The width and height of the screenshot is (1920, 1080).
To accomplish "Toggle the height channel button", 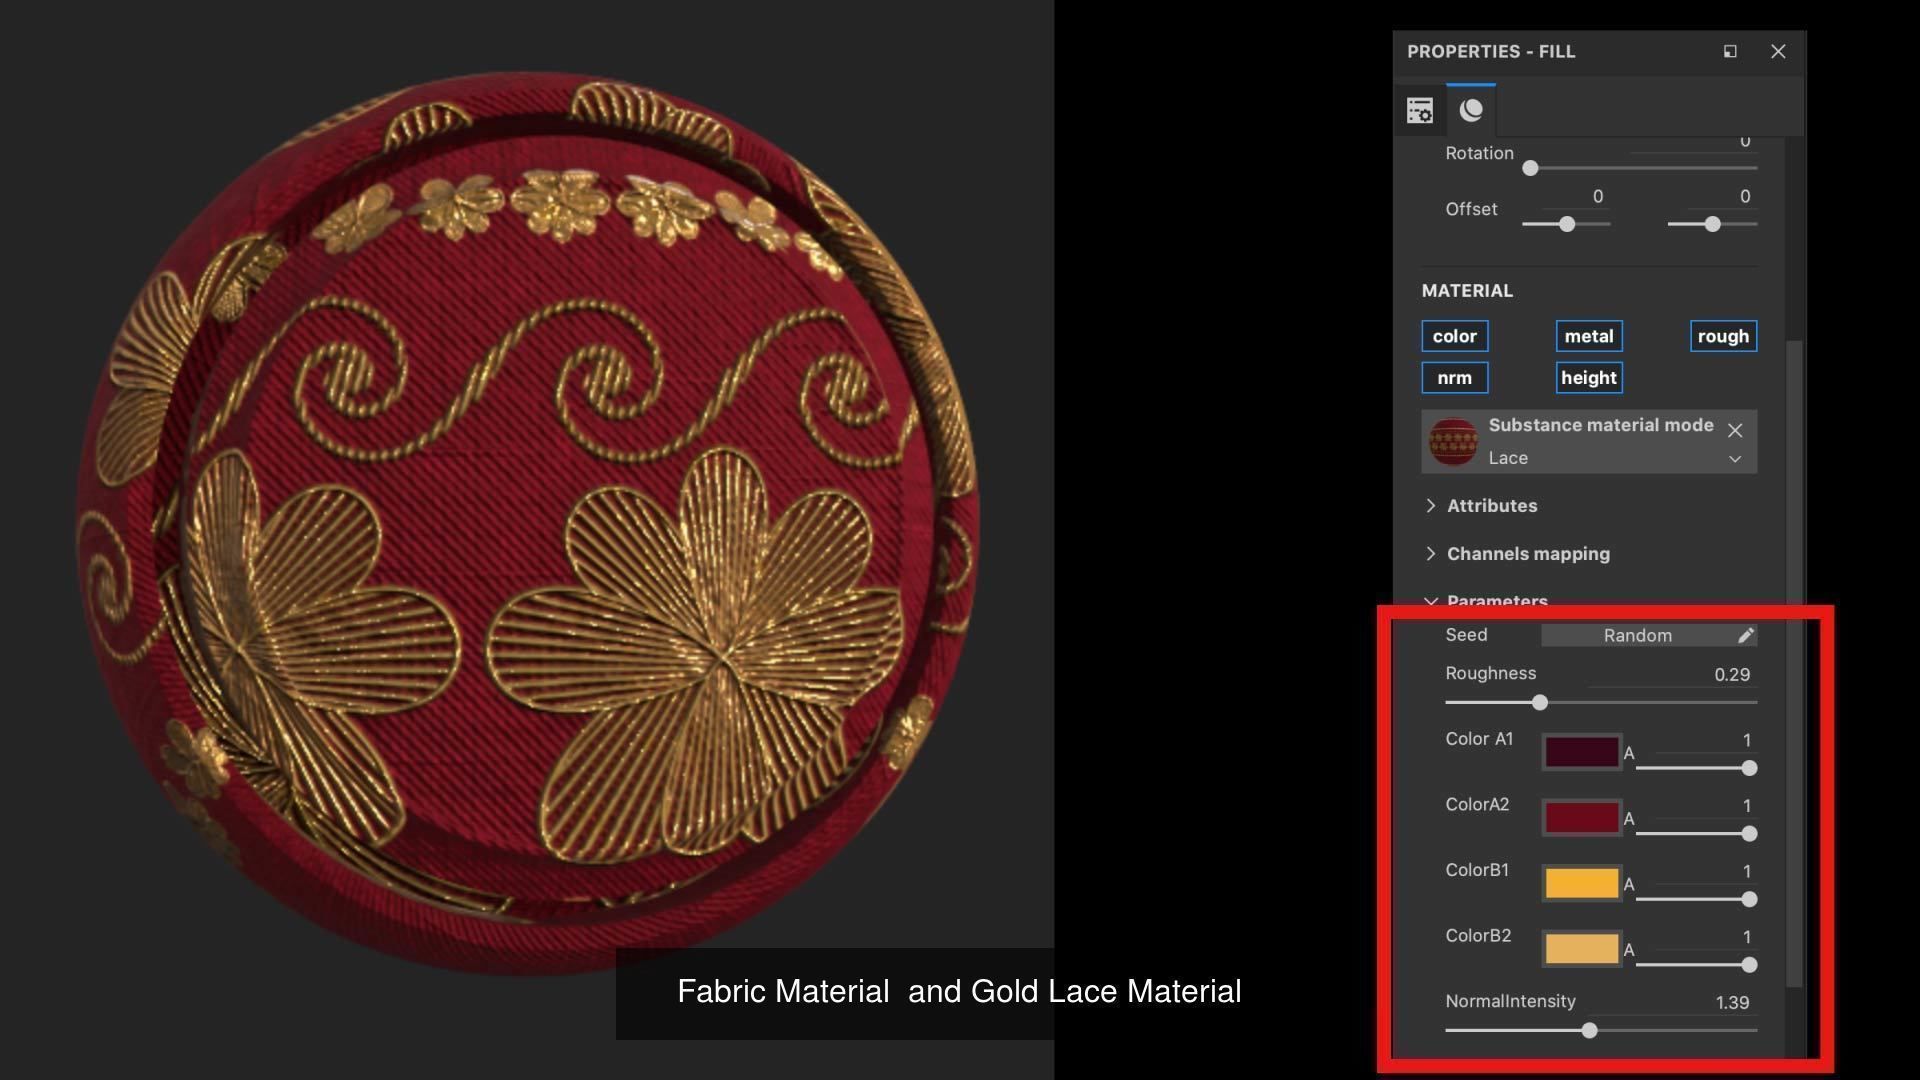I will pyautogui.click(x=1588, y=378).
